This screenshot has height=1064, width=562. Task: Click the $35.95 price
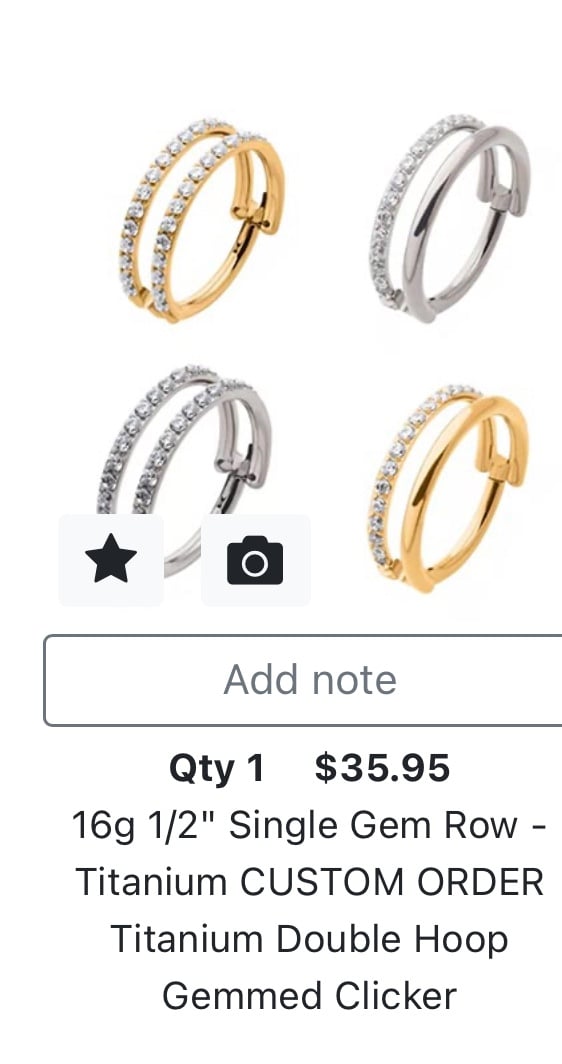coord(382,768)
